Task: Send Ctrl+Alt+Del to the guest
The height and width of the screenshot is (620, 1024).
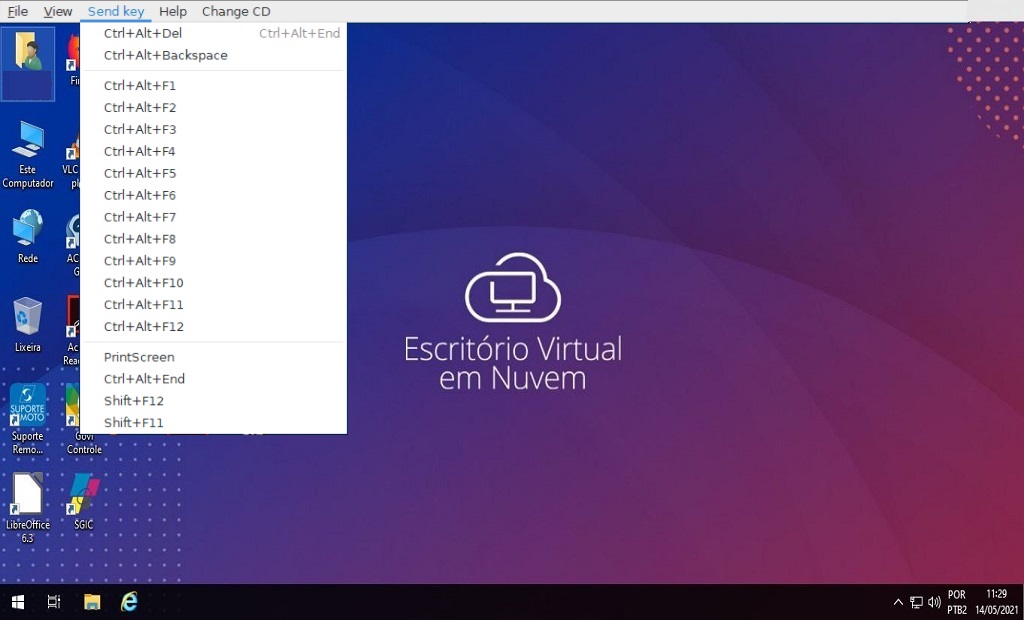Action: pos(143,33)
